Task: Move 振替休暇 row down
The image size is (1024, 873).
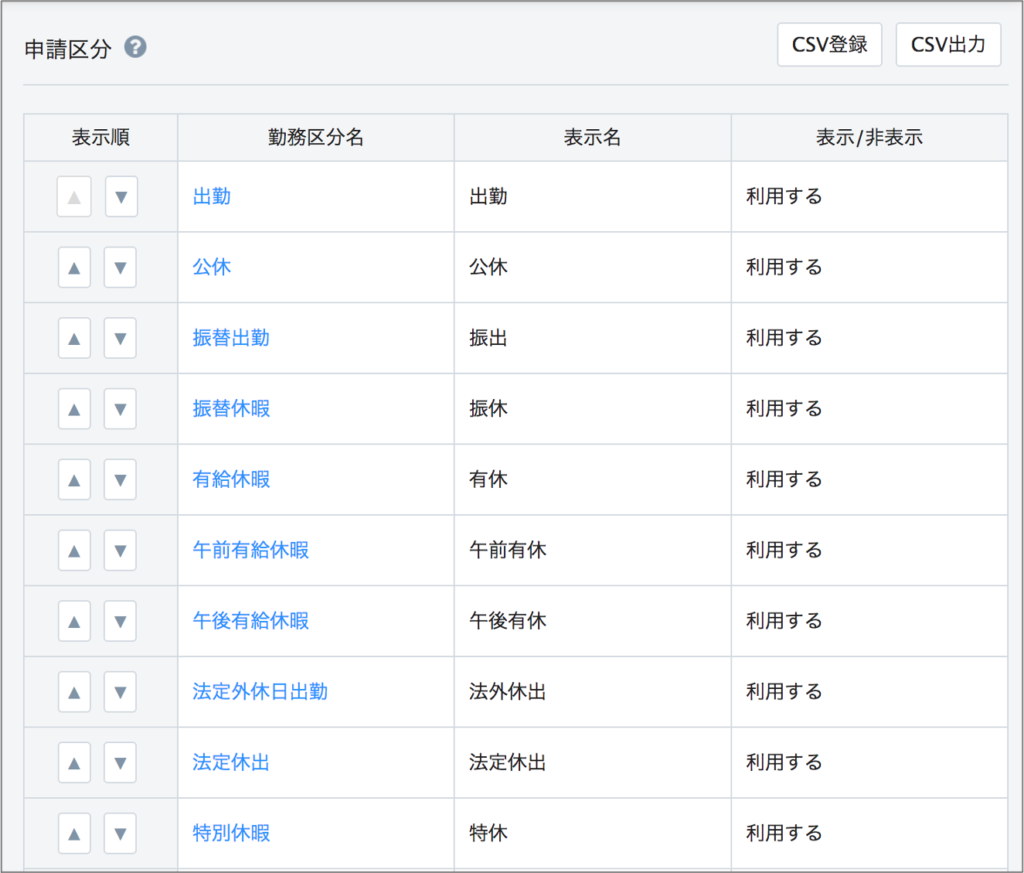Action: [x=121, y=409]
